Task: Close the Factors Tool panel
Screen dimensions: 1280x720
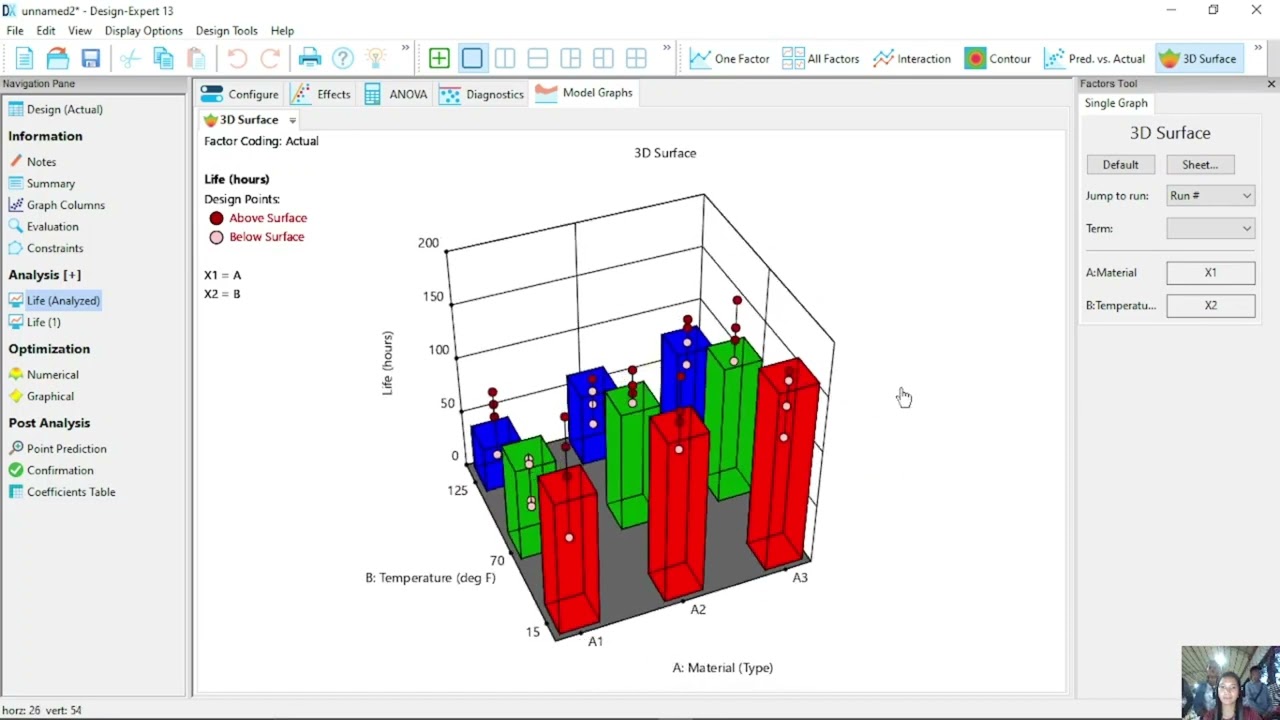Action: click(x=1271, y=84)
